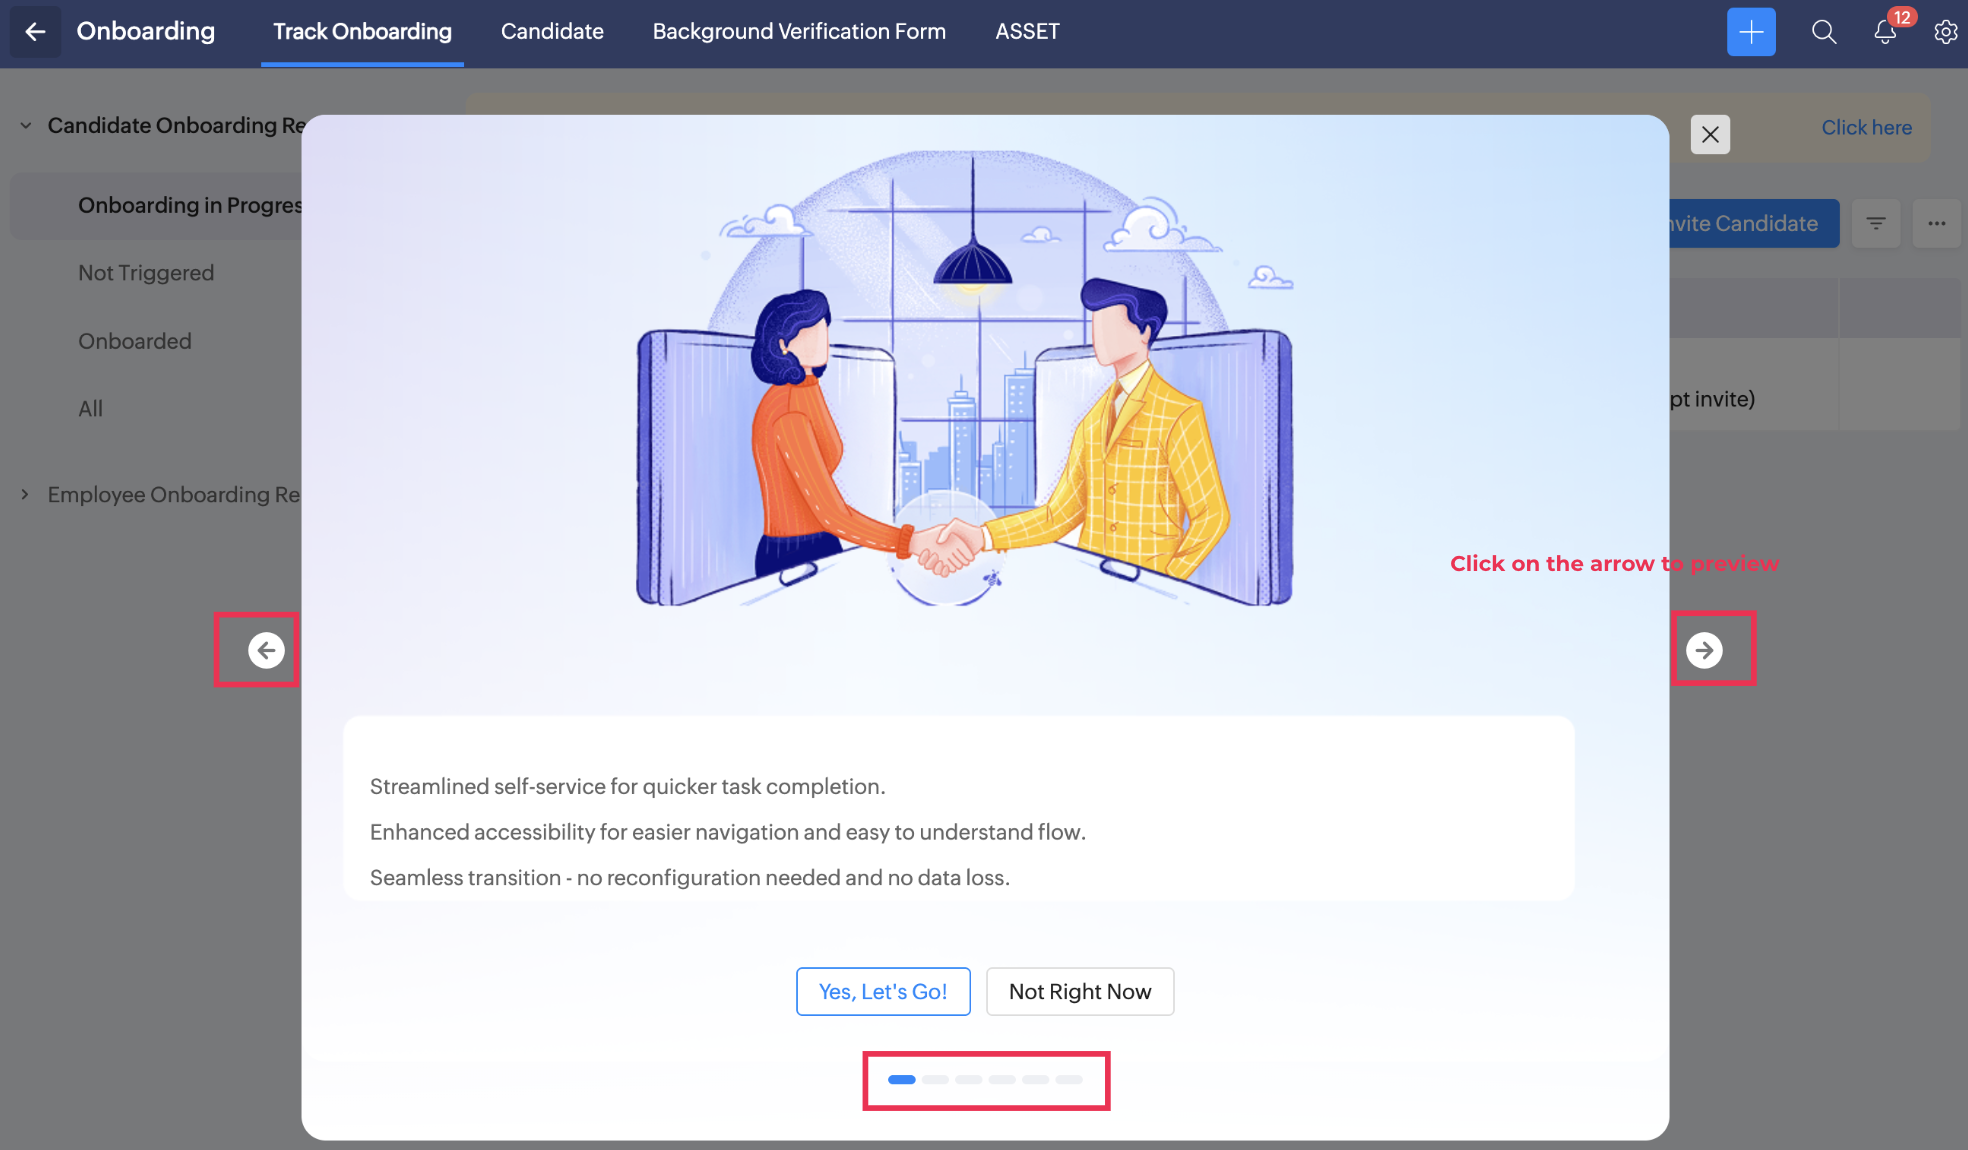Viewport: 1968px width, 1150px height.
Task: Expand the Employee Onboarding section
Action: pos(26,495)
